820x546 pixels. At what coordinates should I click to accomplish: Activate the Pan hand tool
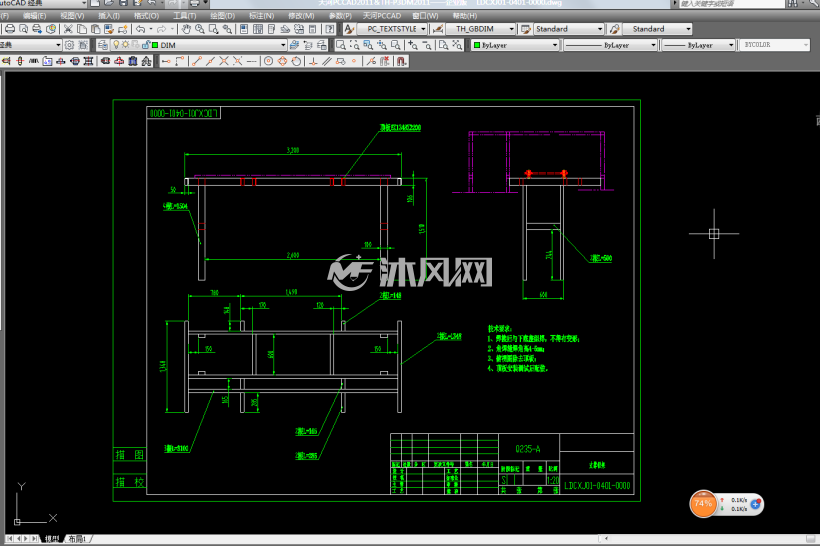point(186,29)
